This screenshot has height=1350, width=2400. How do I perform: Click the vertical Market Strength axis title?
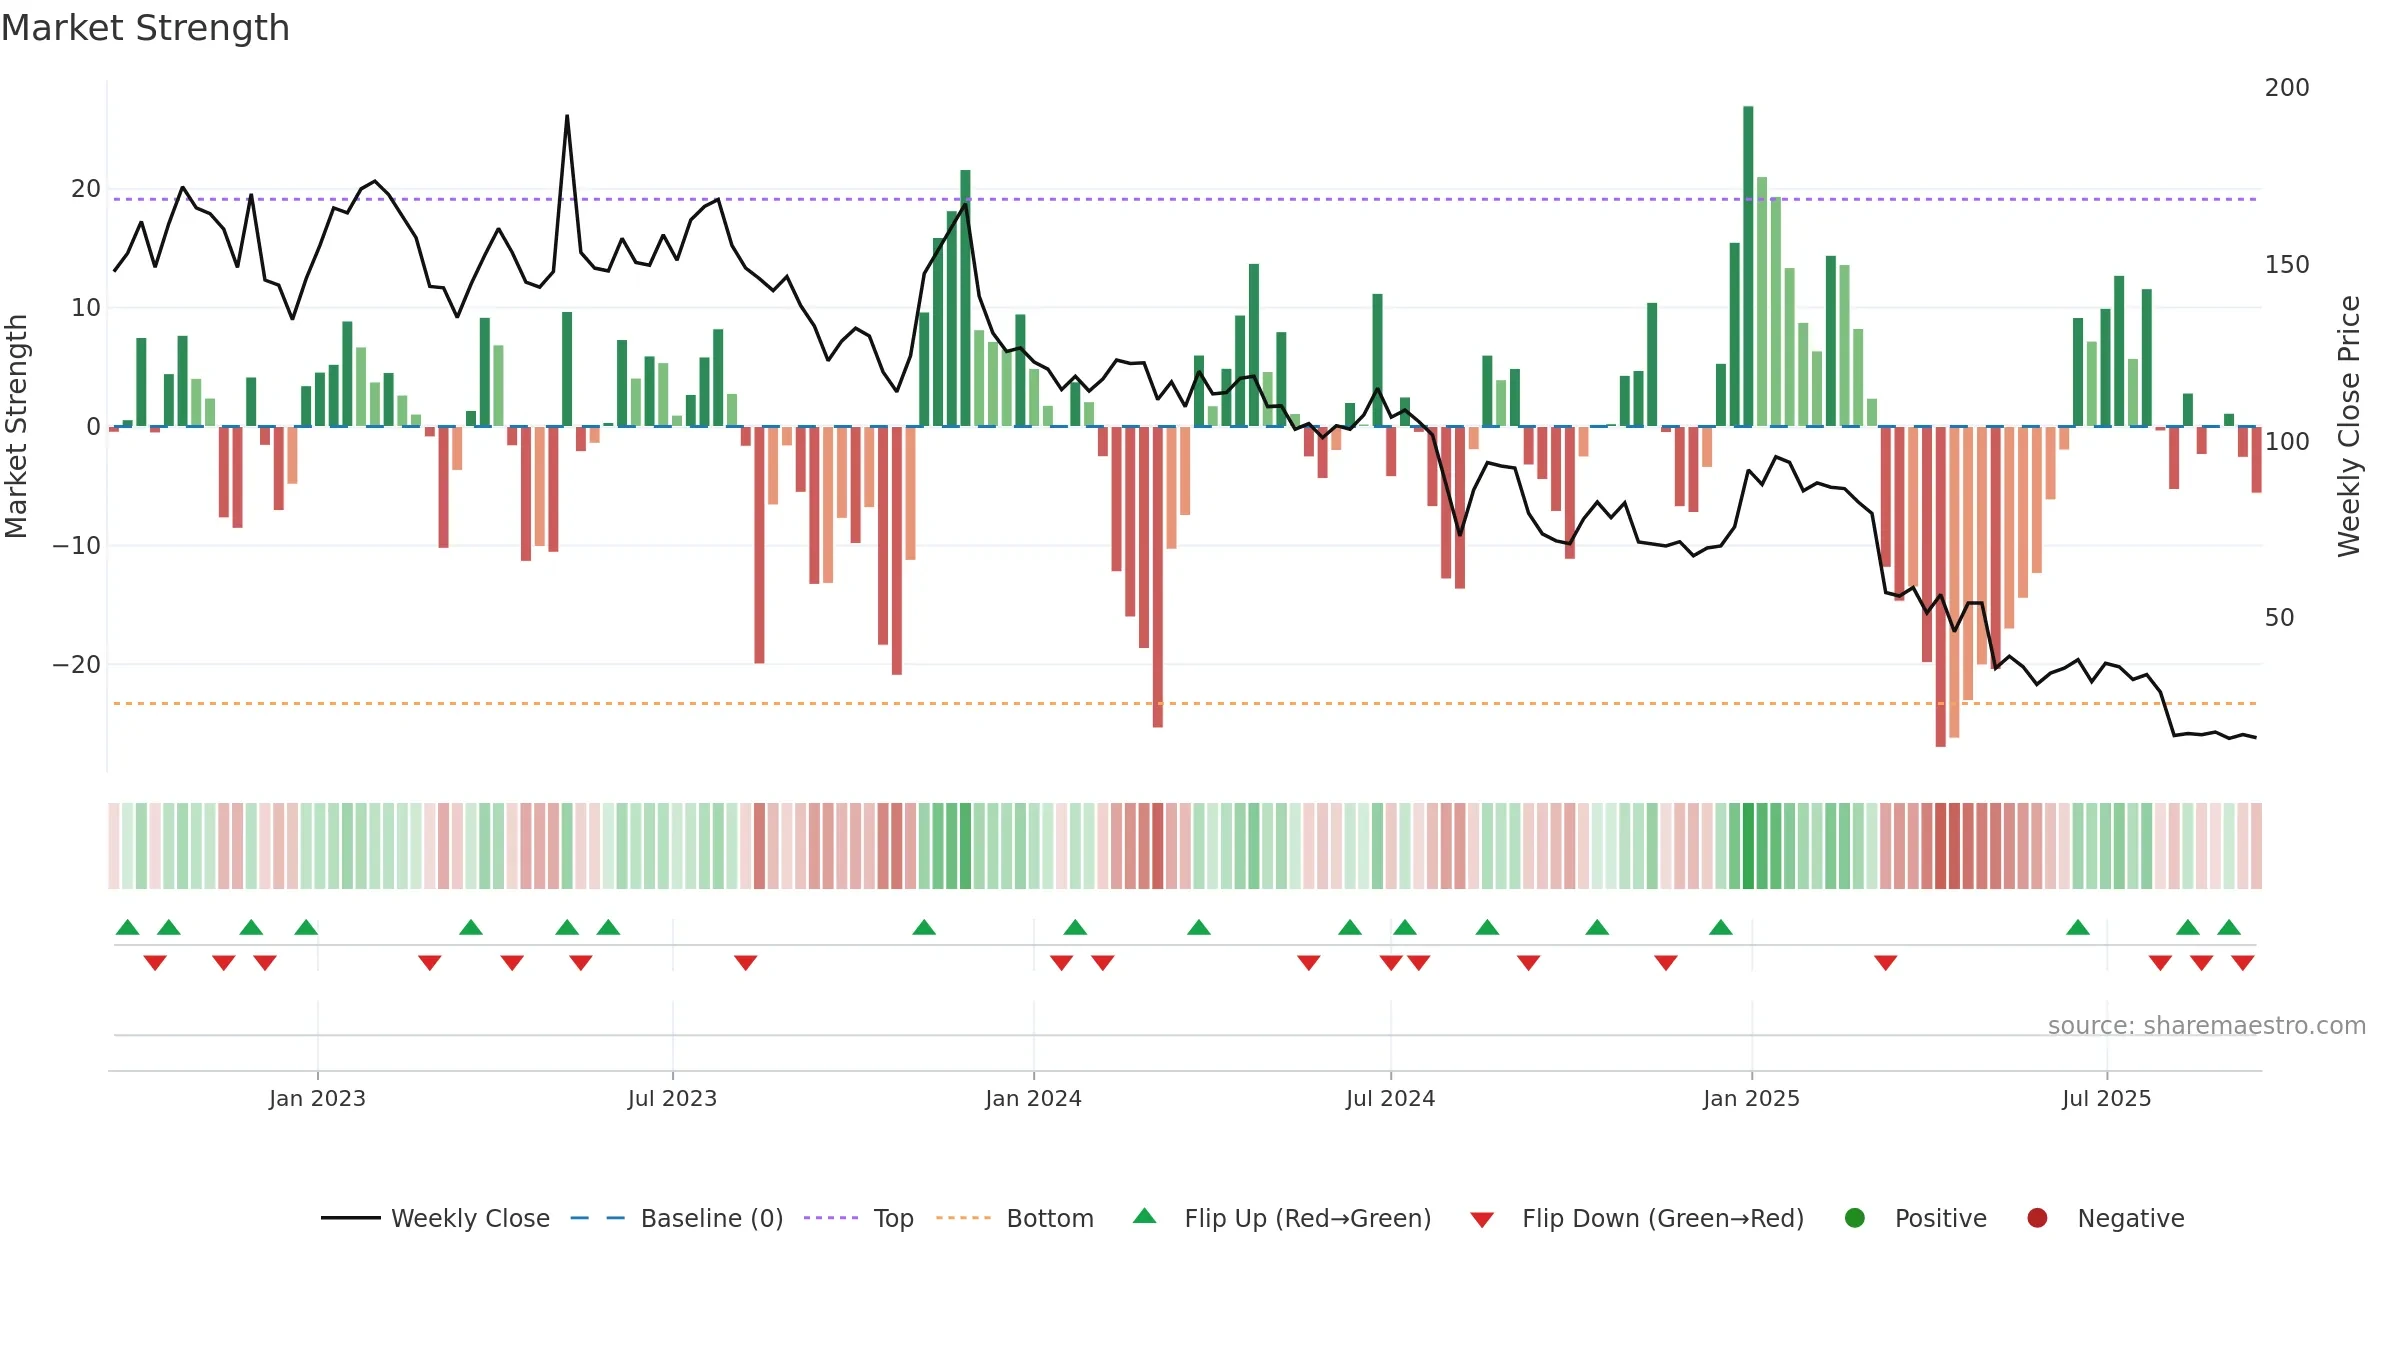coord(16,426)
